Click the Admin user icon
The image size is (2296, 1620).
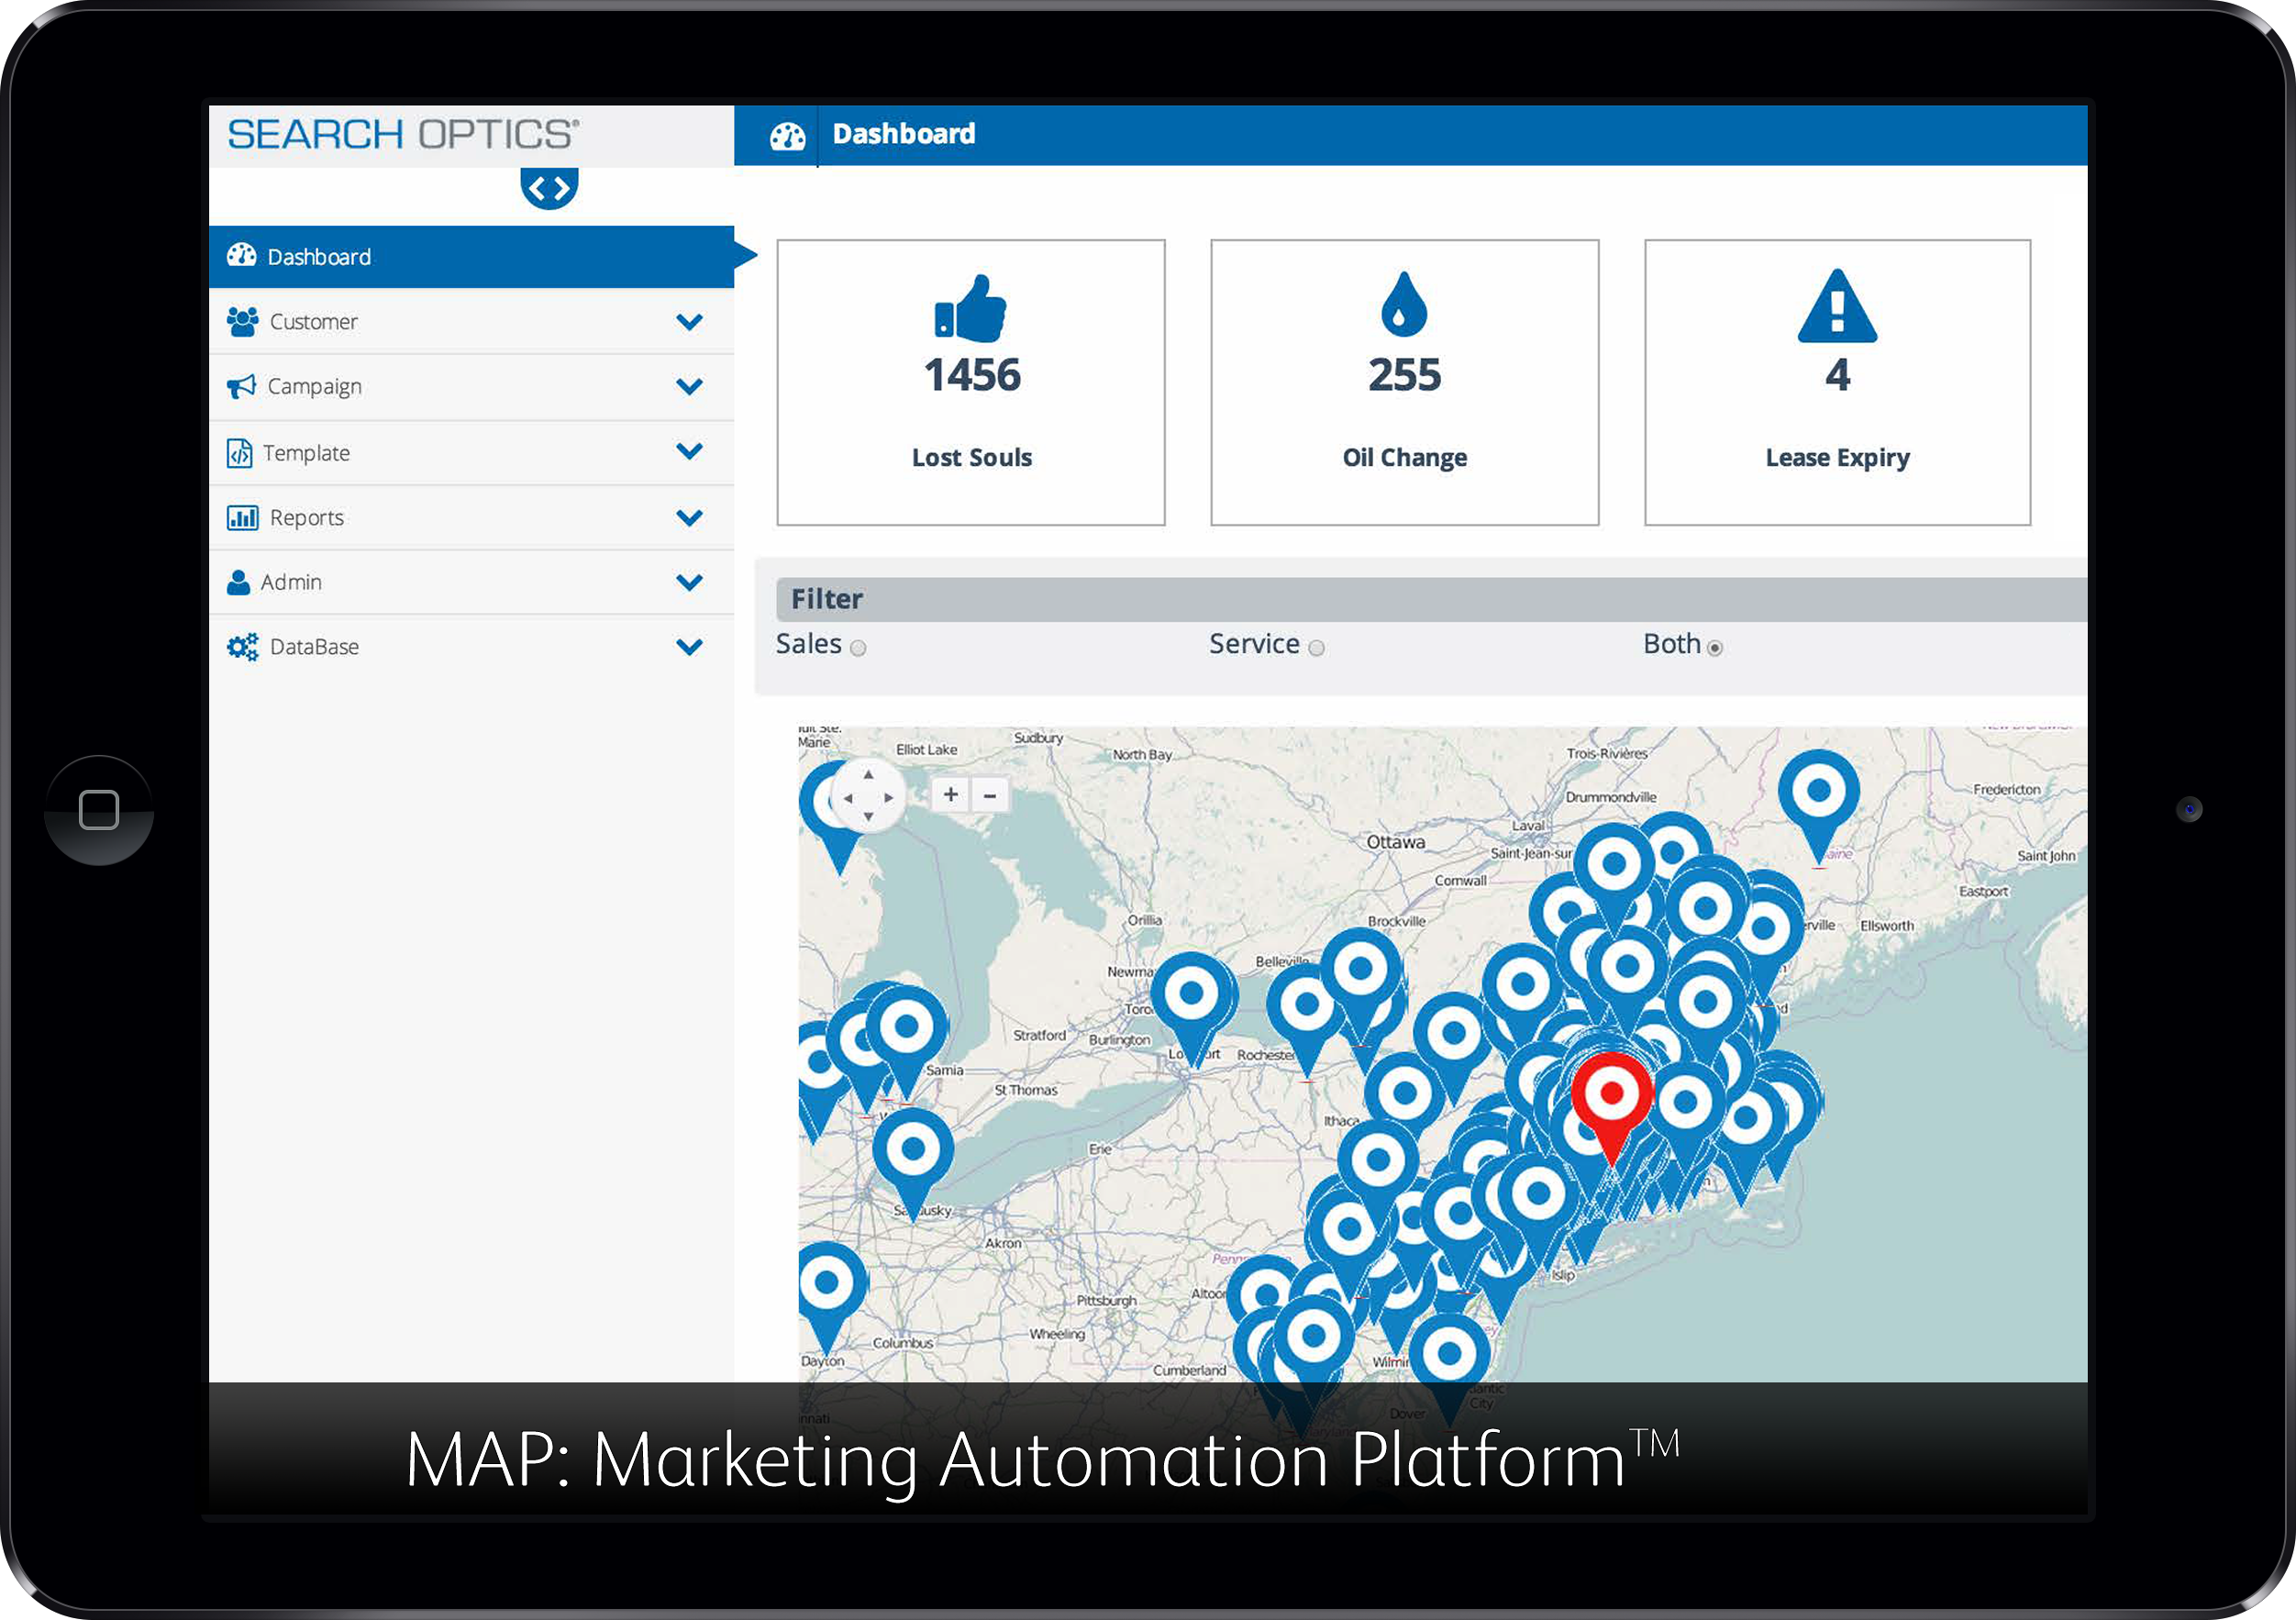pos(238,582)
